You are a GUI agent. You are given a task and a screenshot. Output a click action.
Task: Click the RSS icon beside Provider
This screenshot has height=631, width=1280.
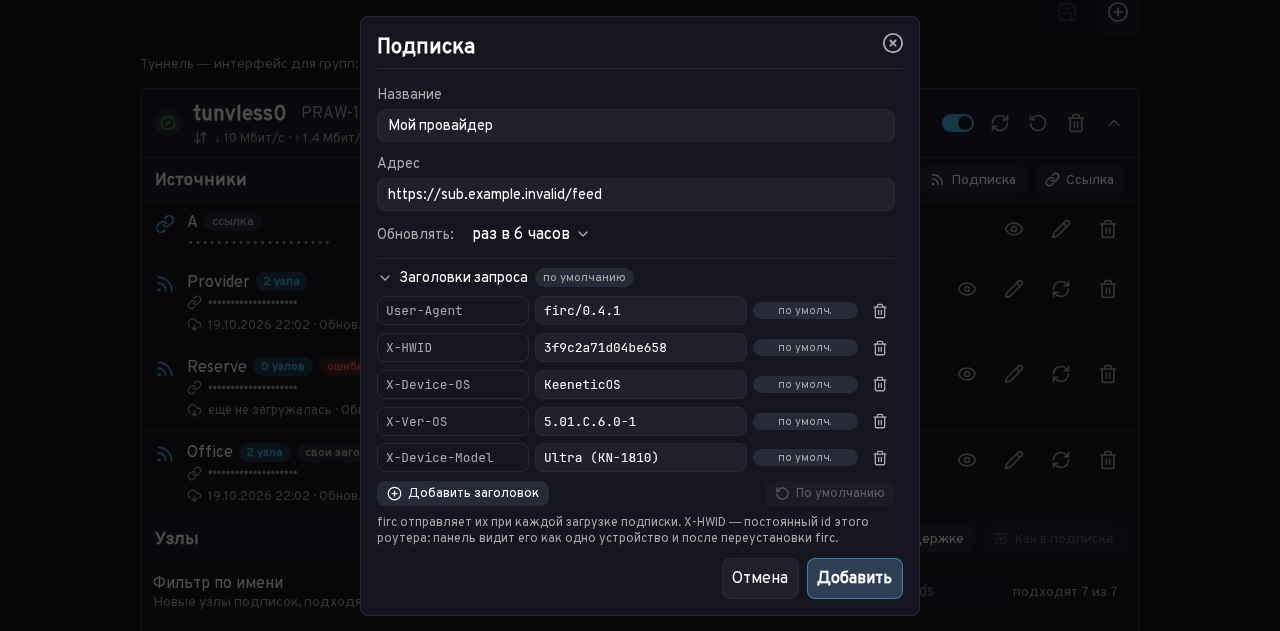(x=165, y=282)
